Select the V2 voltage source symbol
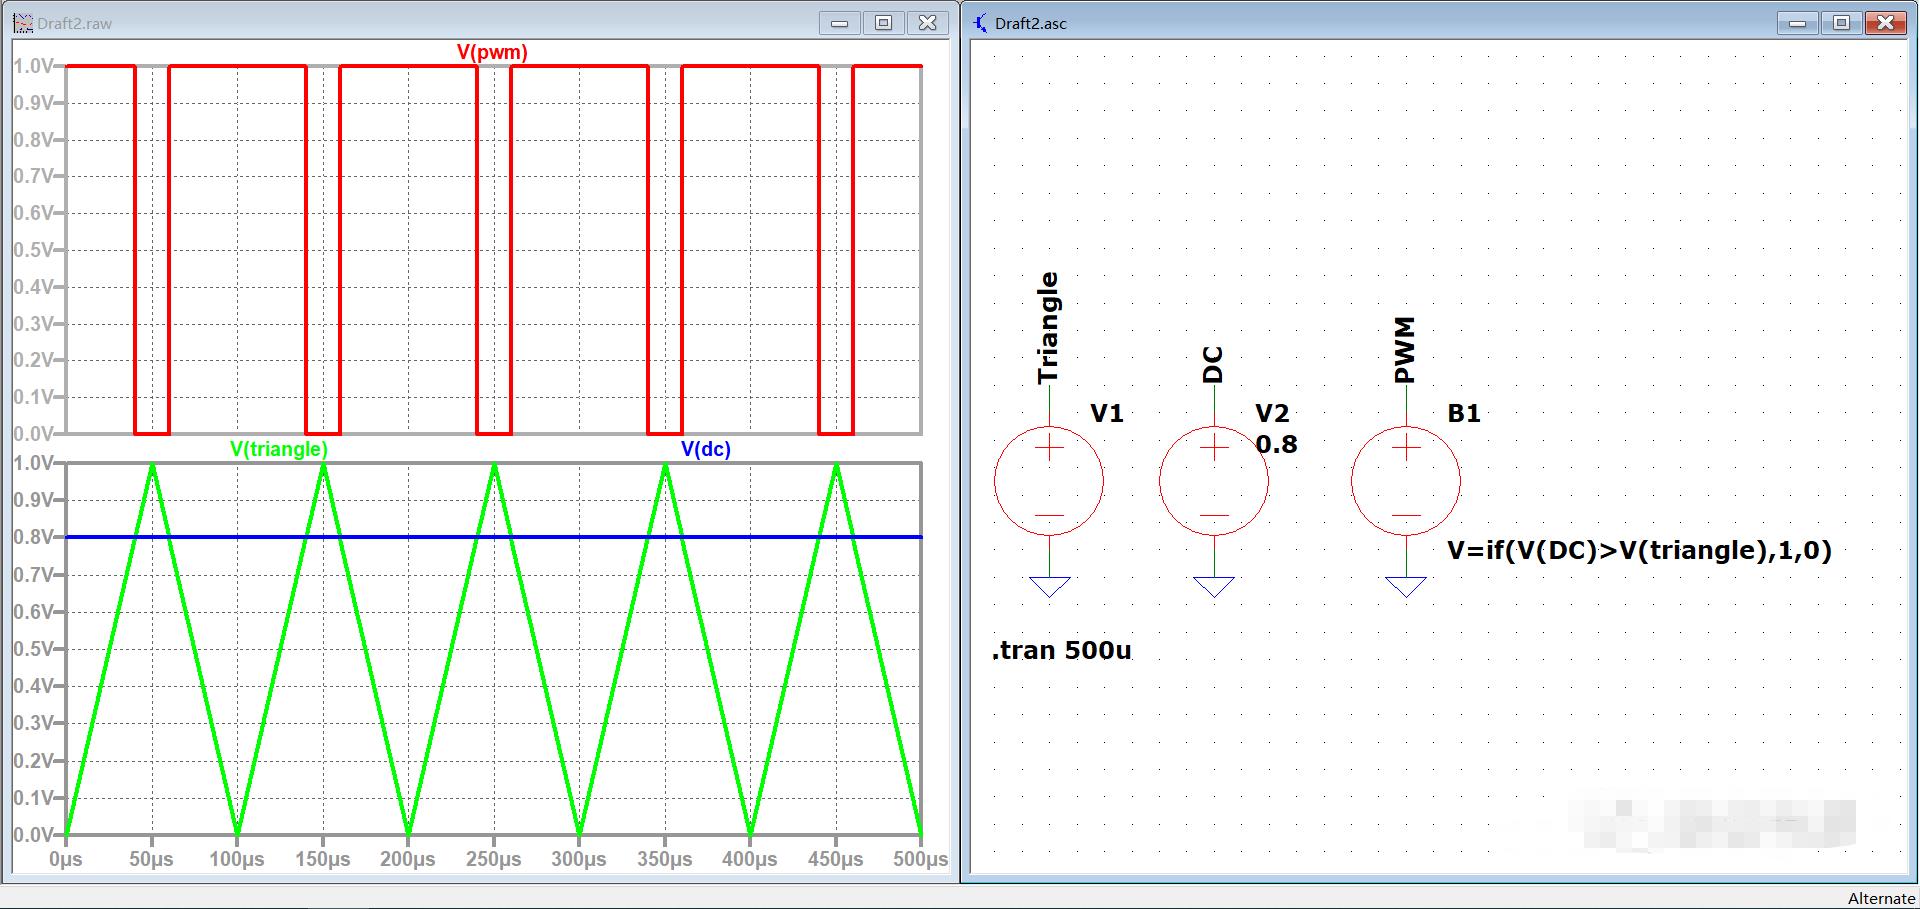This screenshot has width=1920, height=909. point(1214,481)
